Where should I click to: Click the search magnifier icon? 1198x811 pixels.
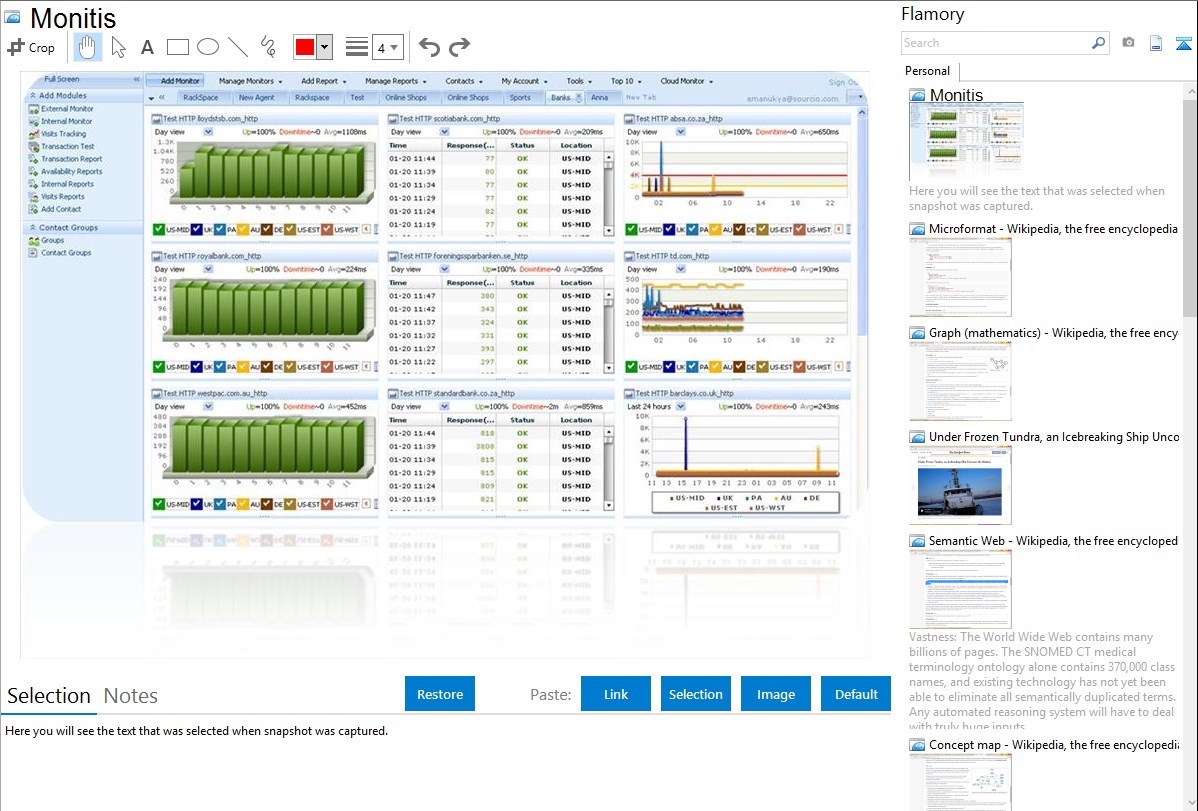1098,43
